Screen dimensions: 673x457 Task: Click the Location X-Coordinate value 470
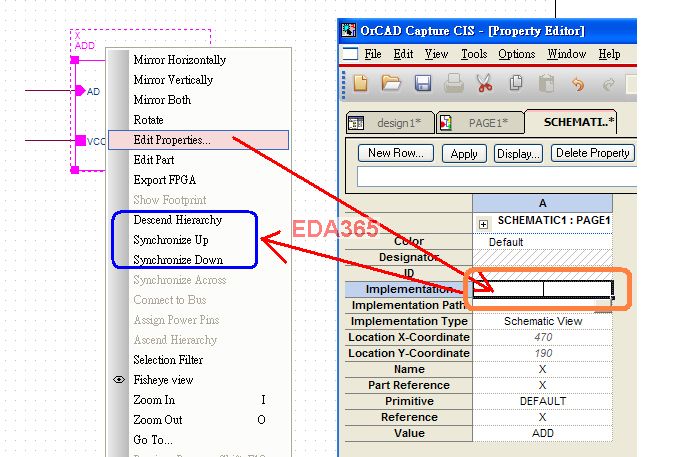point(543,337)
